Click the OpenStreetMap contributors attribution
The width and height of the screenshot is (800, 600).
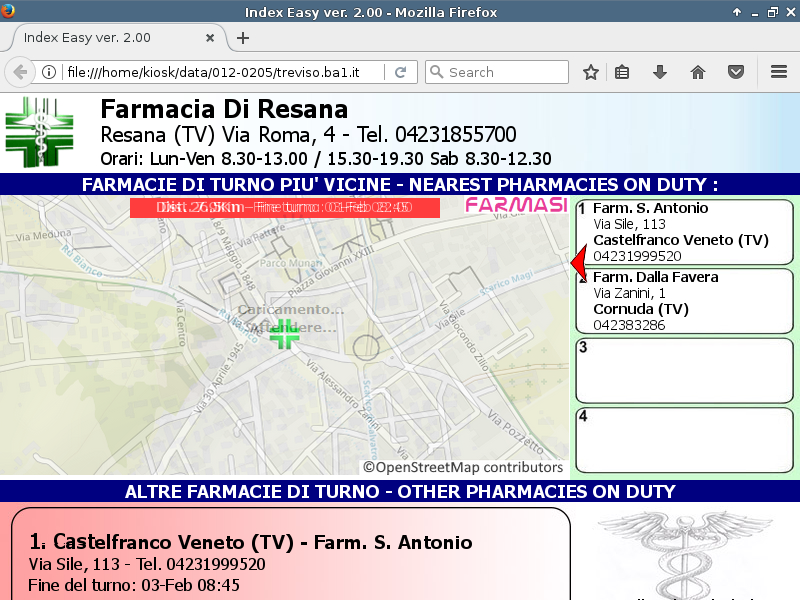coord(463,467)
